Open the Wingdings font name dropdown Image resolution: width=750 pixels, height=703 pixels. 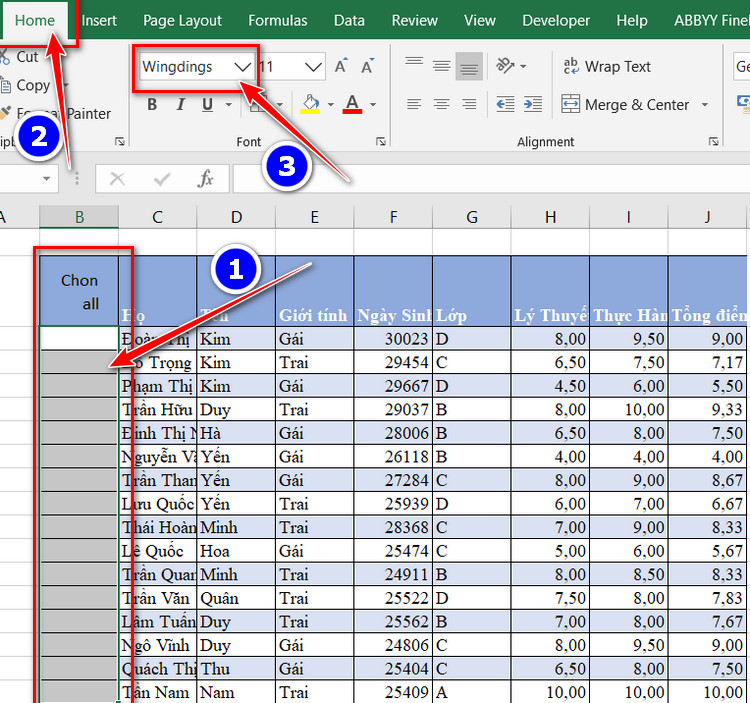[242, 67]
